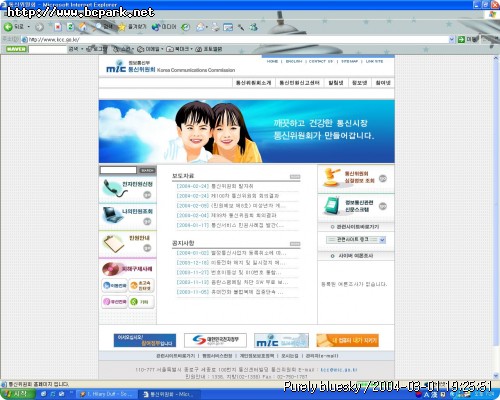Screen dimensions: 500x400
Task: Open notice dated 2003-11-27
Action: coord(229,272)
